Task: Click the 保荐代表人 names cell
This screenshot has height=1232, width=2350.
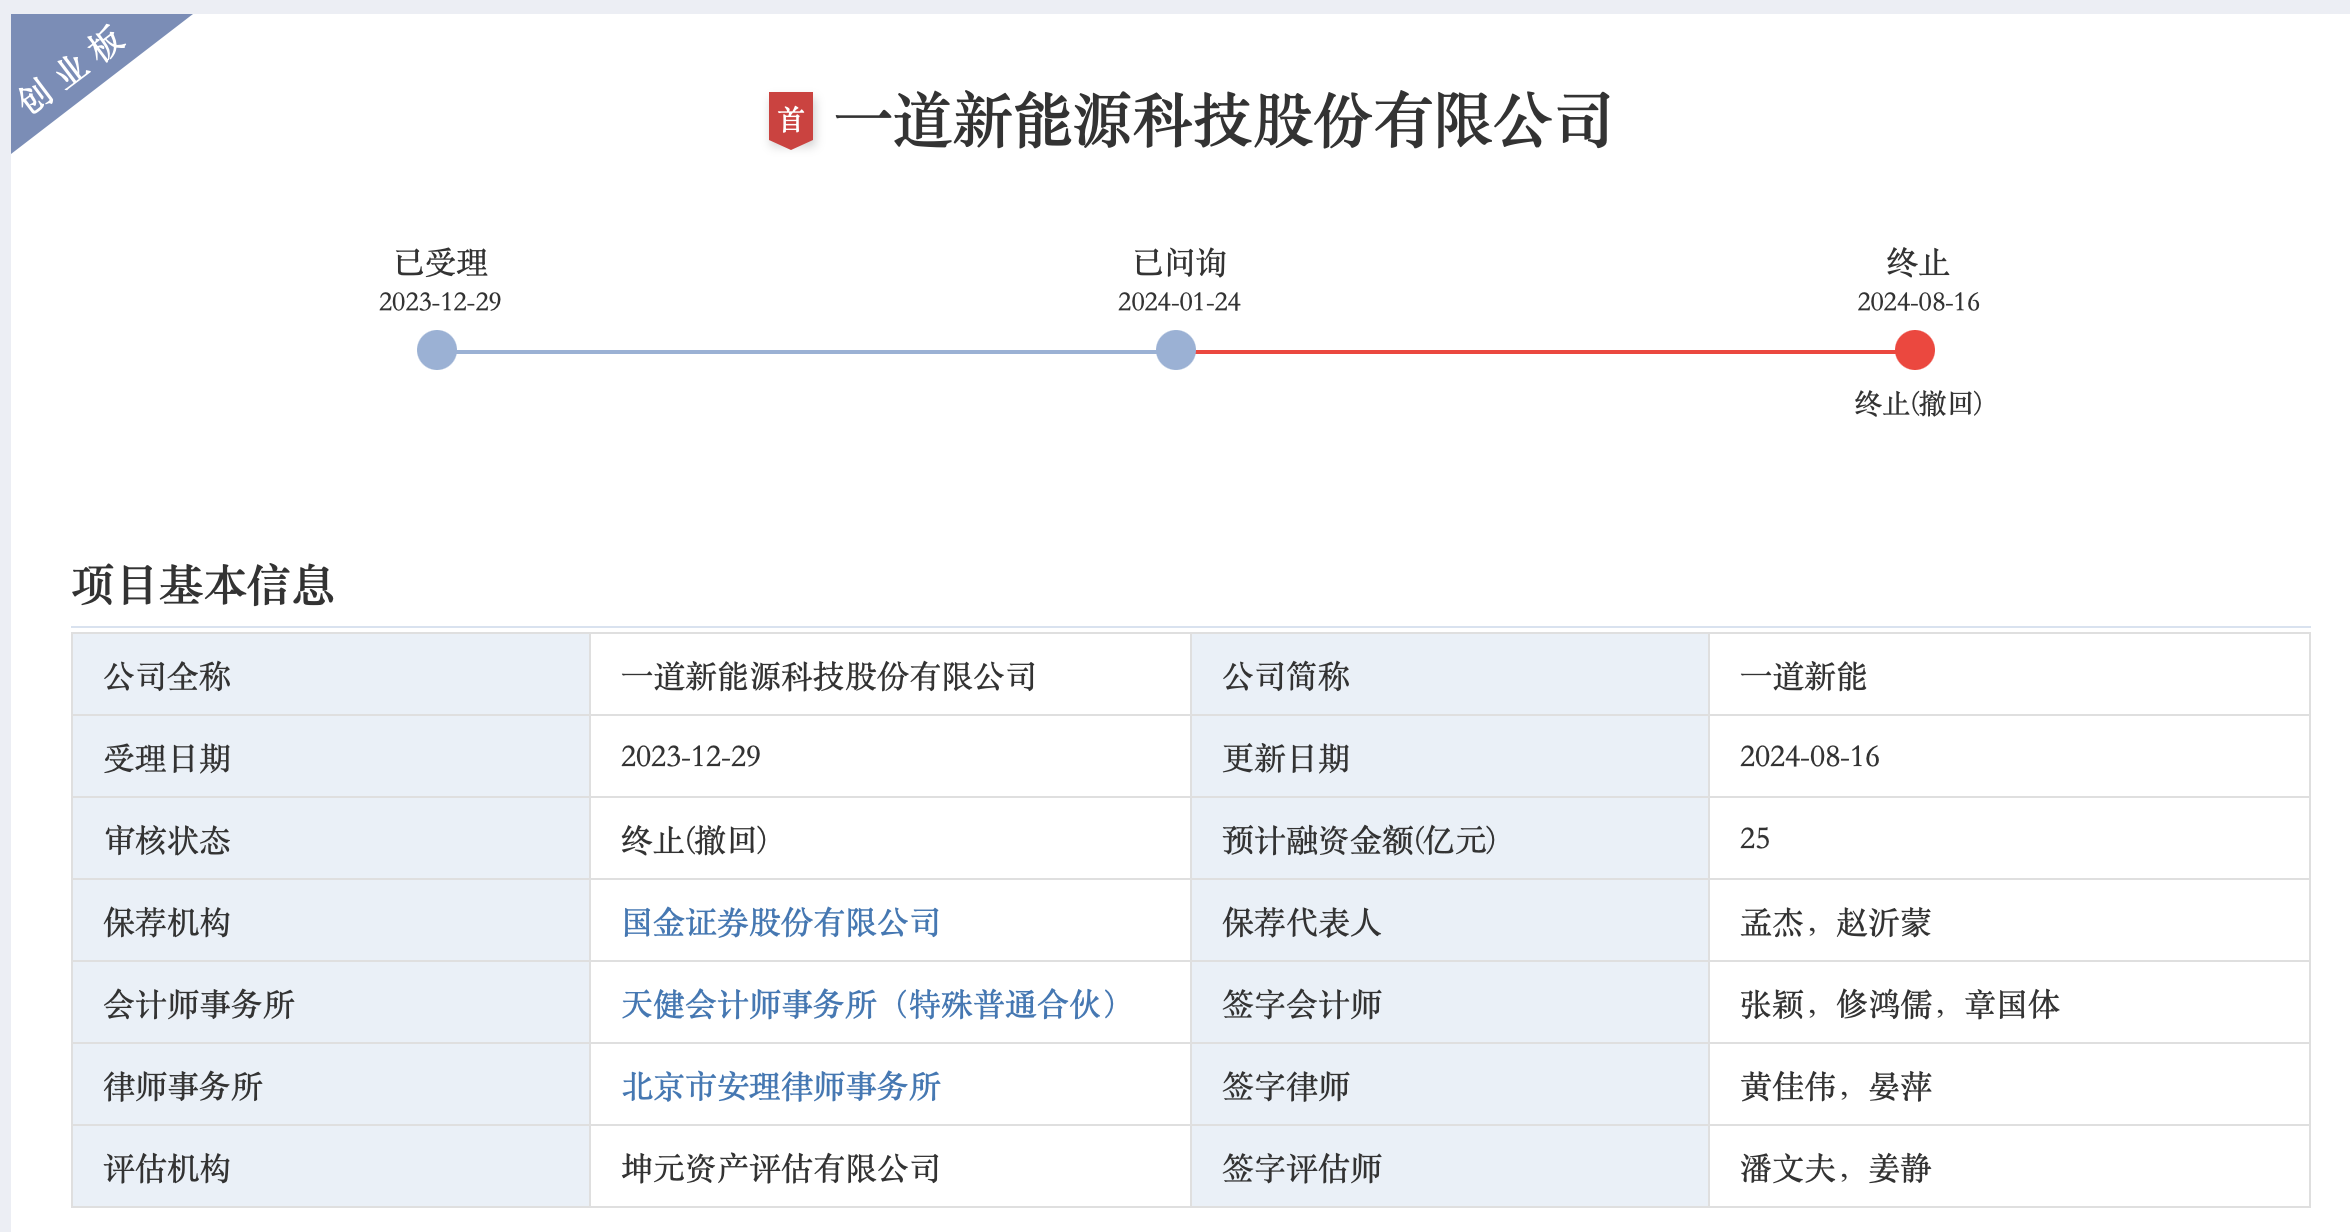Action: (1834, 922)
